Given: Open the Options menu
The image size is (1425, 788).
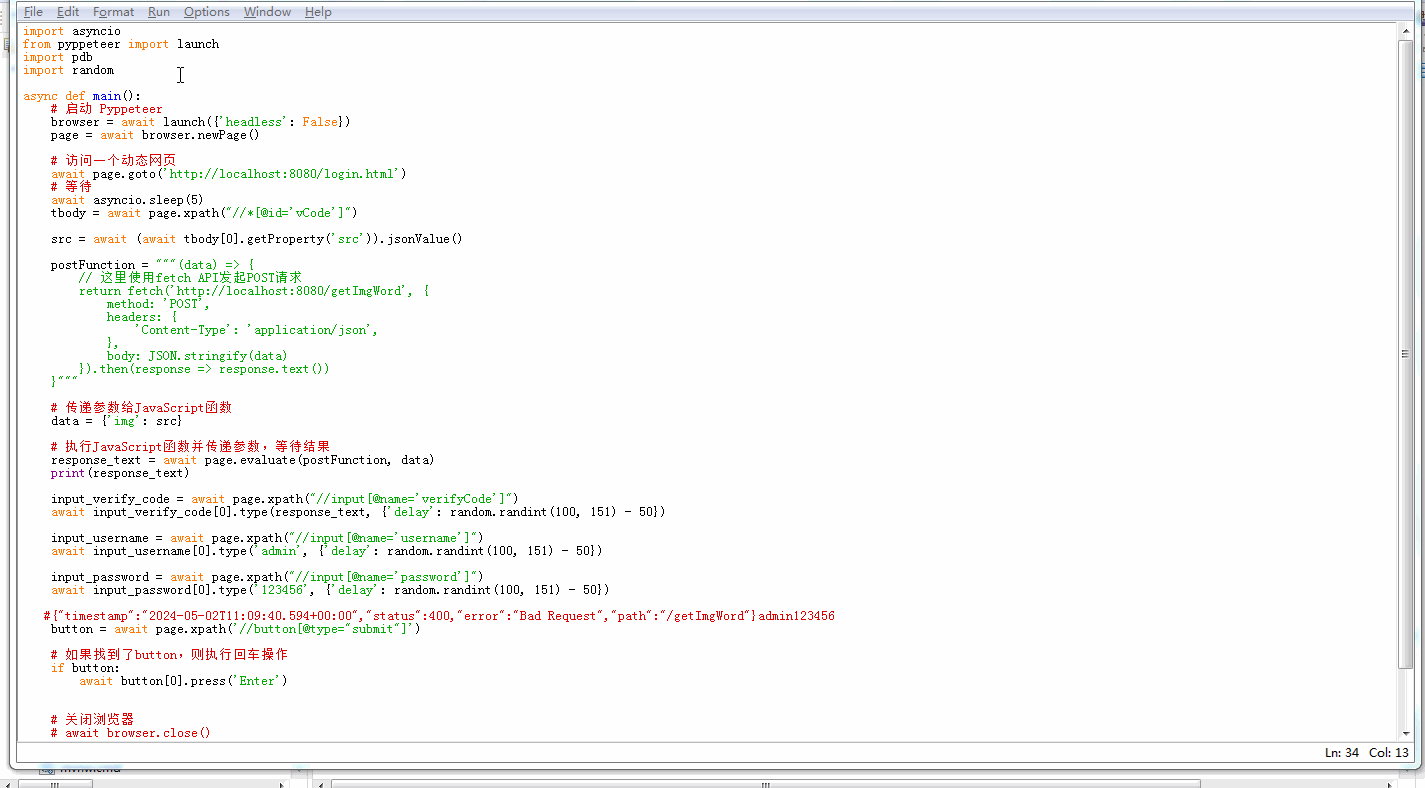Looking at the screenshot, I should pos(207,12).
